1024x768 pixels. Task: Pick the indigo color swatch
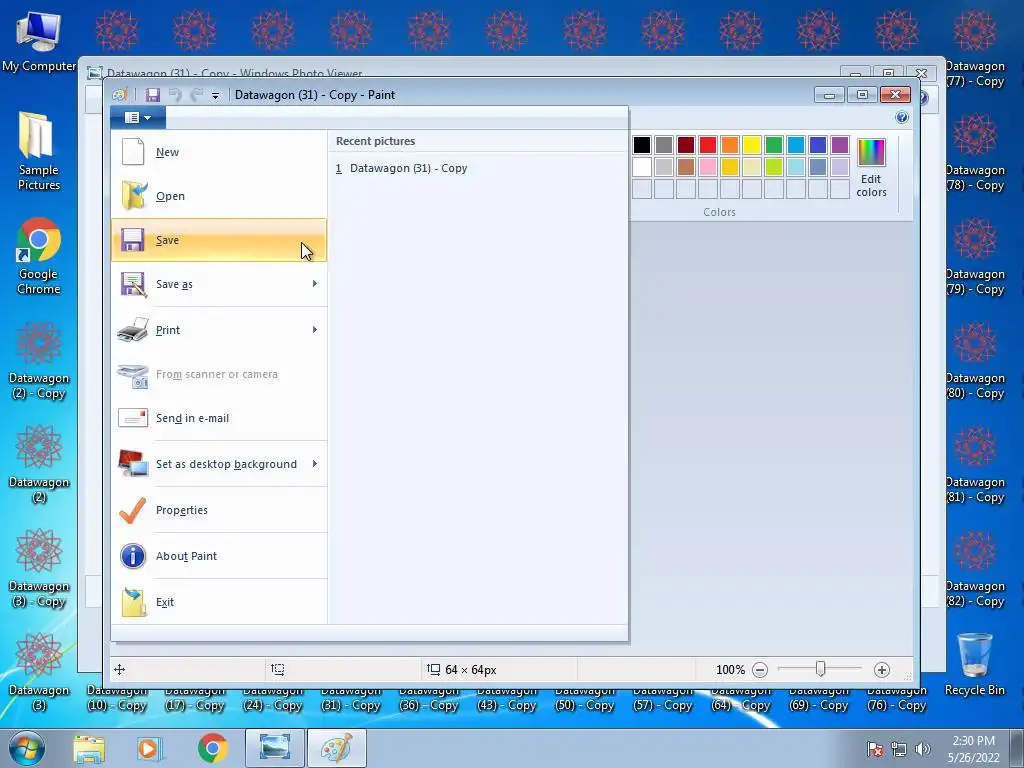click(x=818, y=145)
